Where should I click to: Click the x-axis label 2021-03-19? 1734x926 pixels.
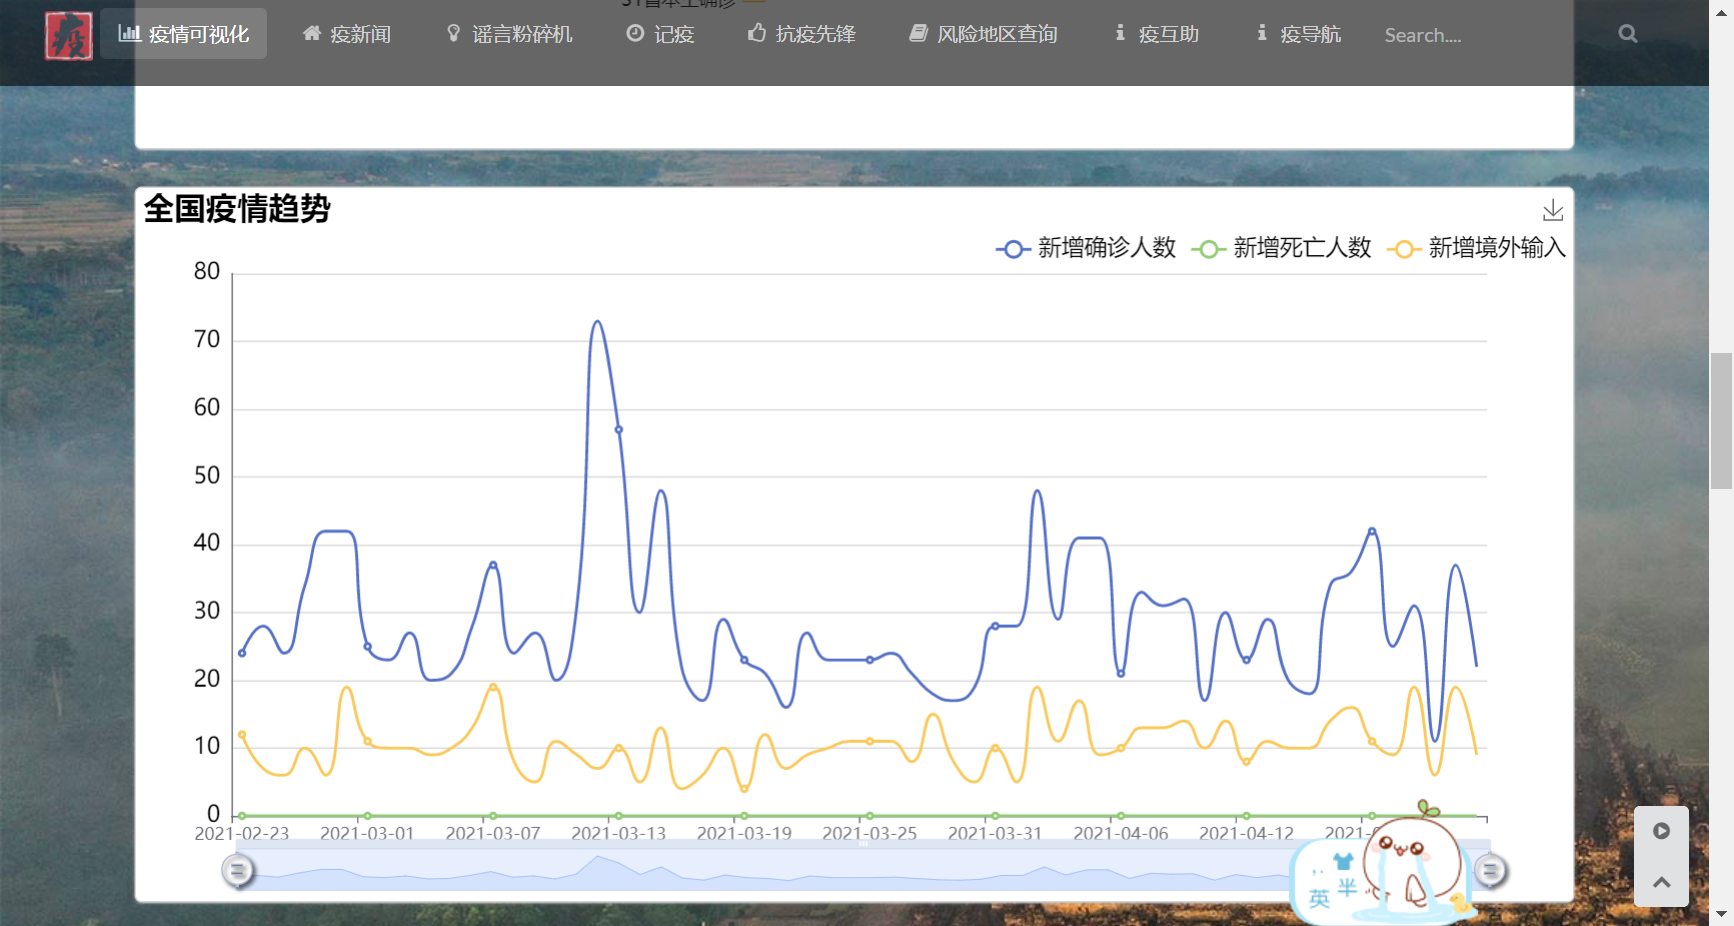coord(744,834)
